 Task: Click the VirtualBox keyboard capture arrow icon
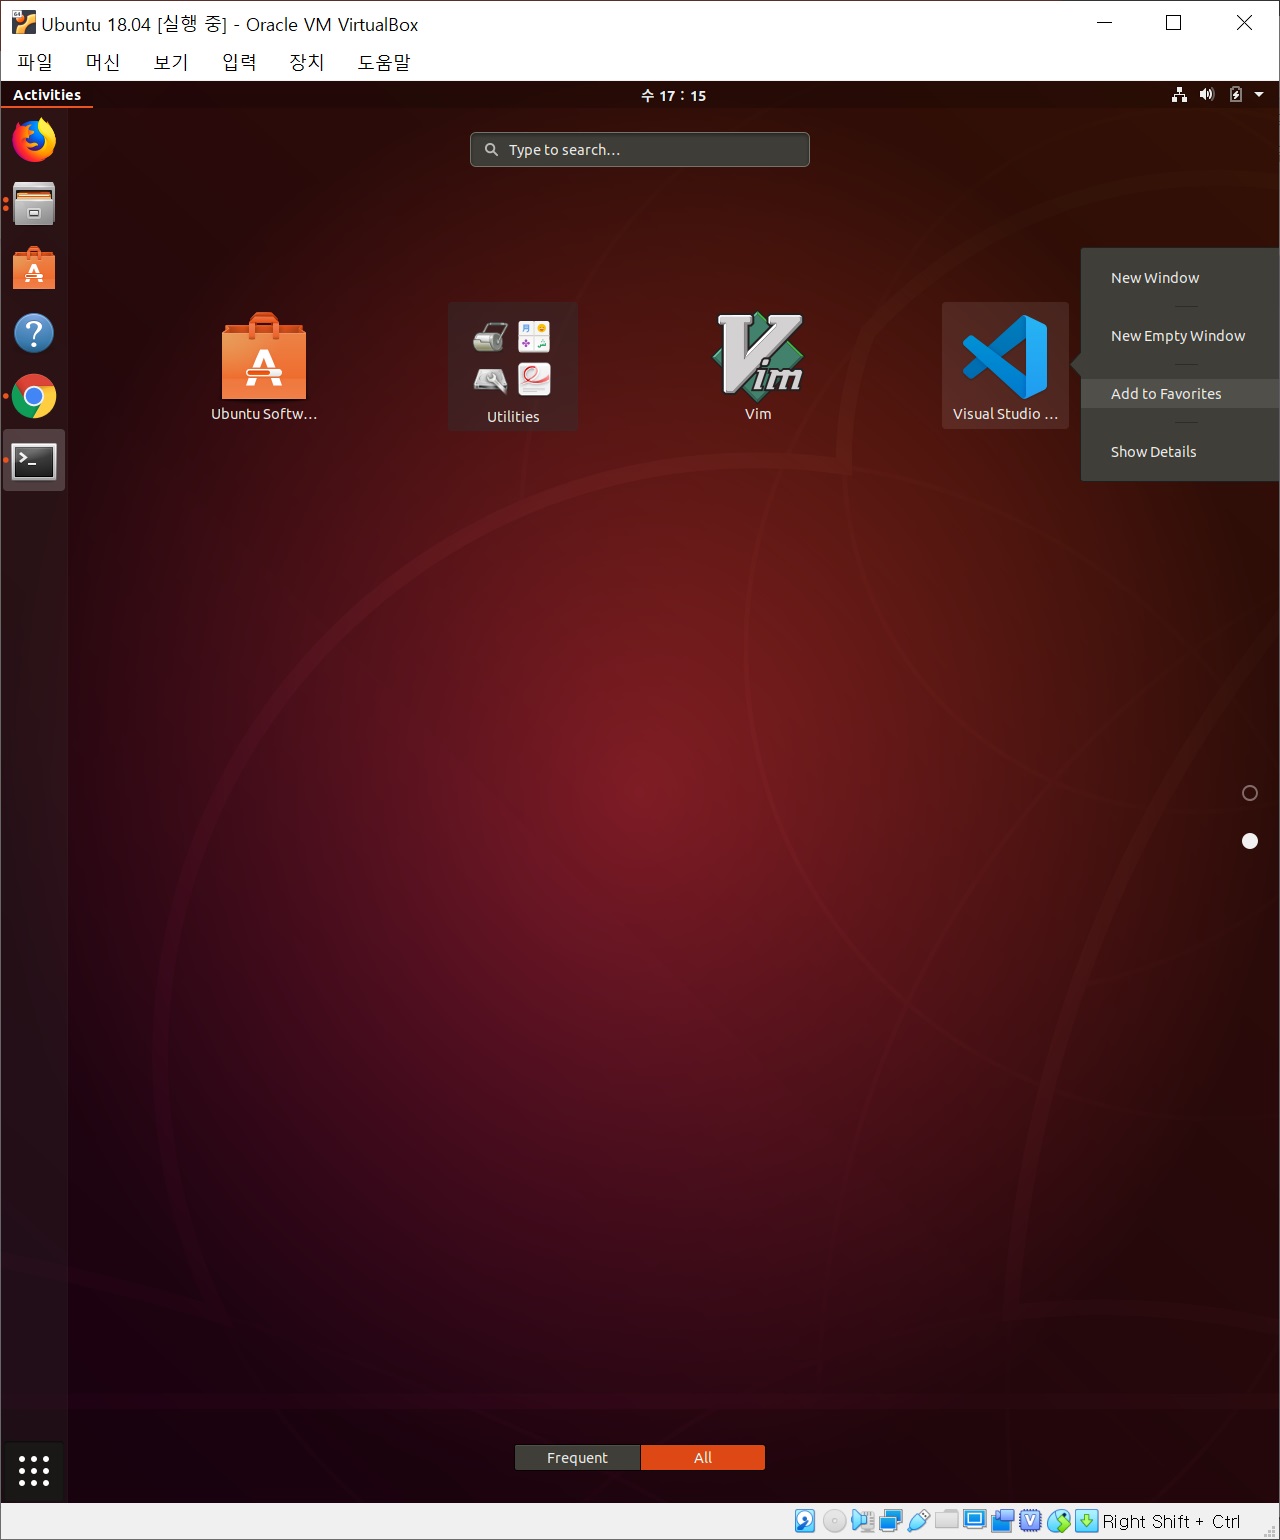click(x=1086, y=1521)
